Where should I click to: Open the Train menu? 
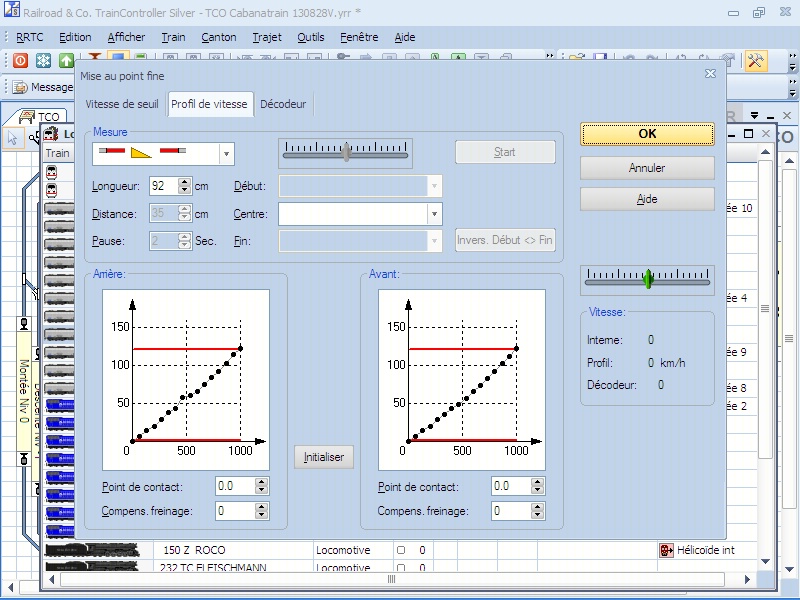(173, 37)
